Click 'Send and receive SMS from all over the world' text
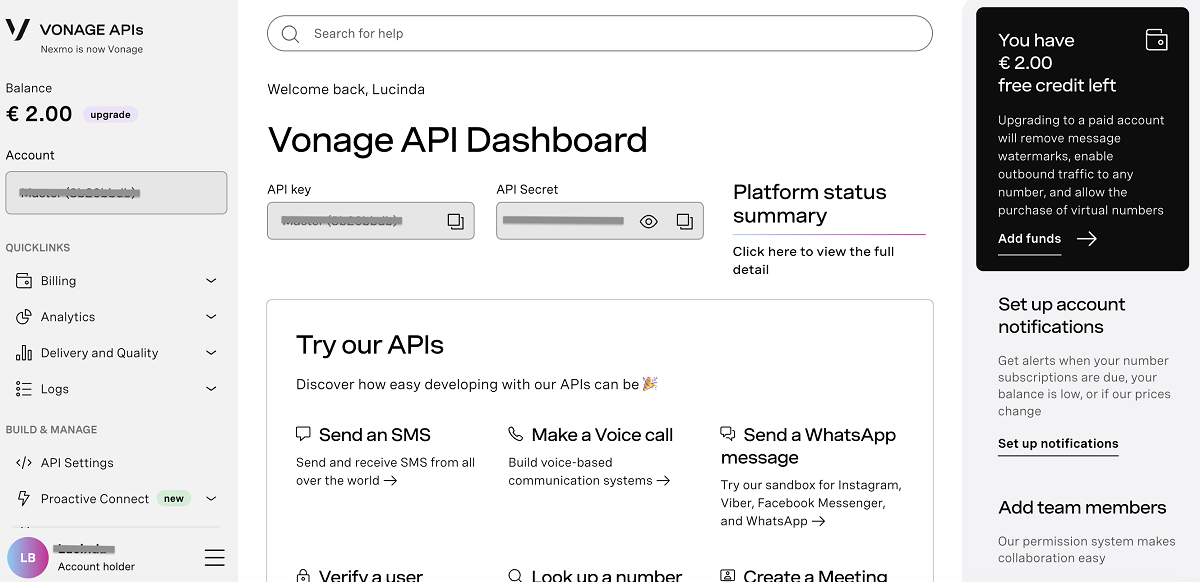1200x582 pixels. pos(385,472)
